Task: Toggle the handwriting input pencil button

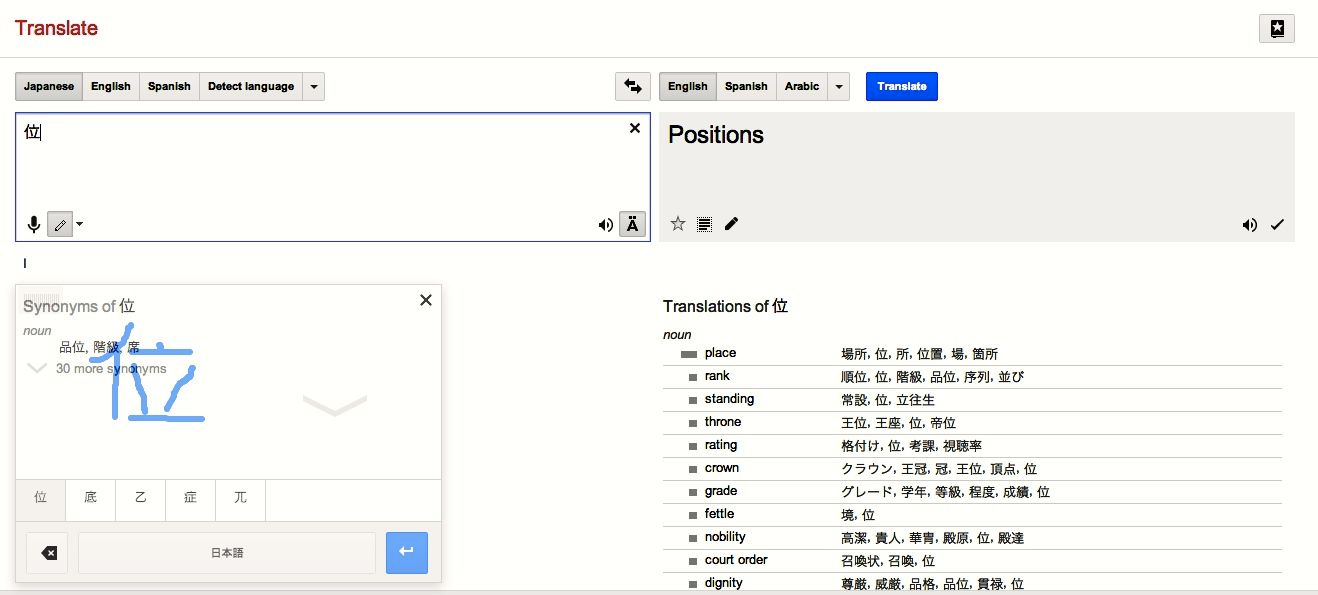Action: pos(60,225)
